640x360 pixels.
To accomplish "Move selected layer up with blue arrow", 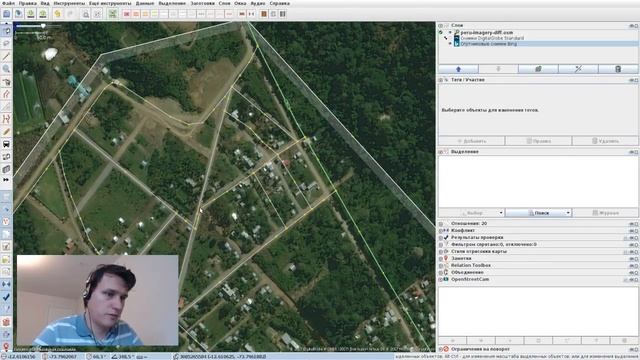I will pos(458,69).
